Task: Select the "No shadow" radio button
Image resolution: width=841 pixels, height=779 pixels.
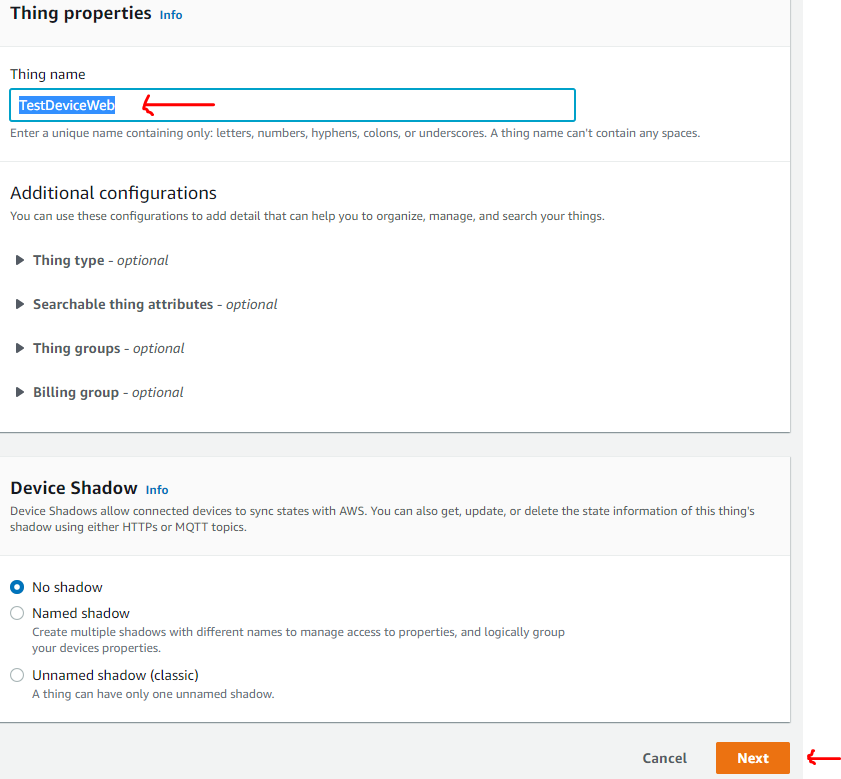Action: tap(17, 588)
